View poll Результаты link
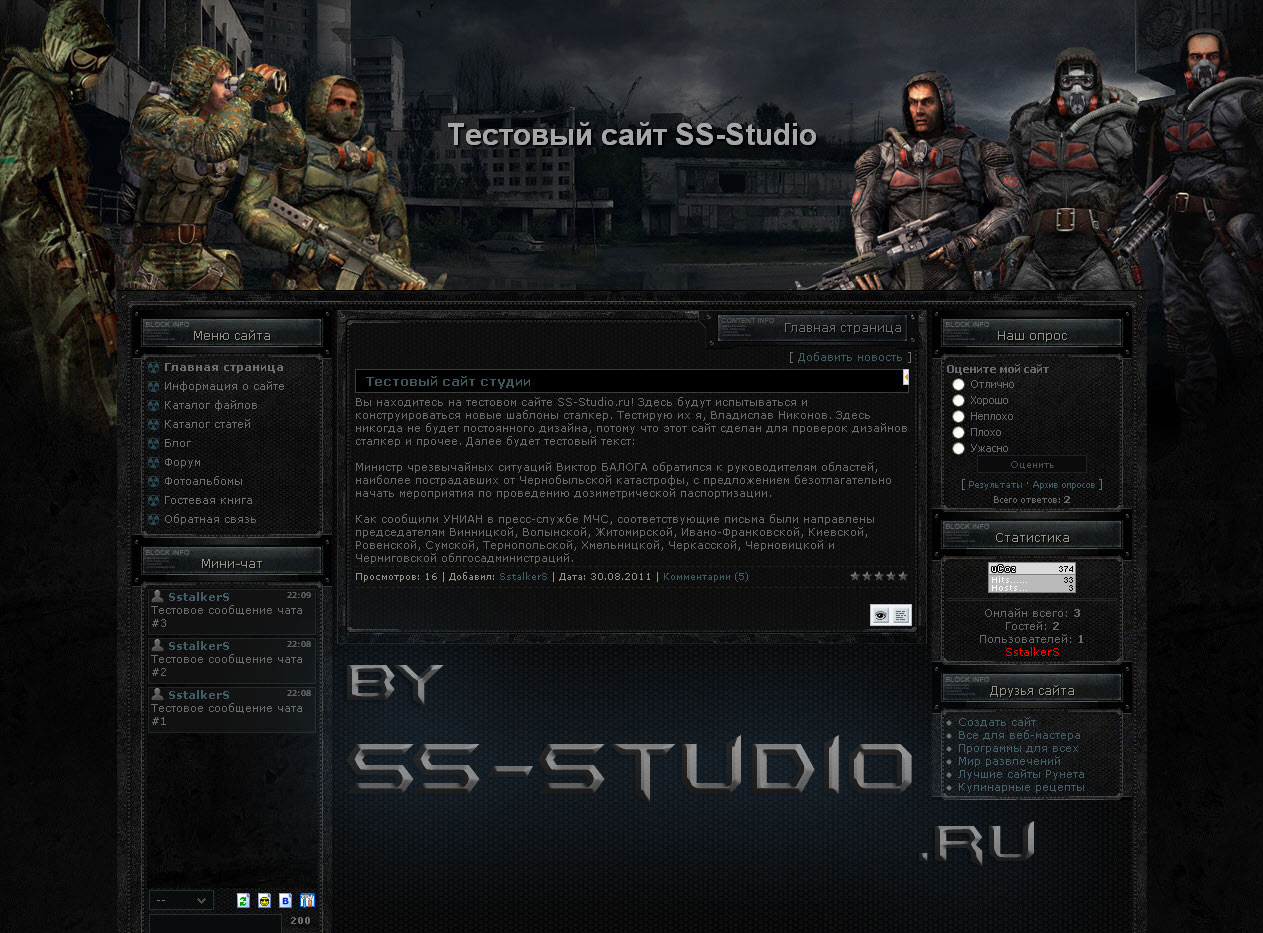This screenshot has width=1263, height=933. coord(995,484)
